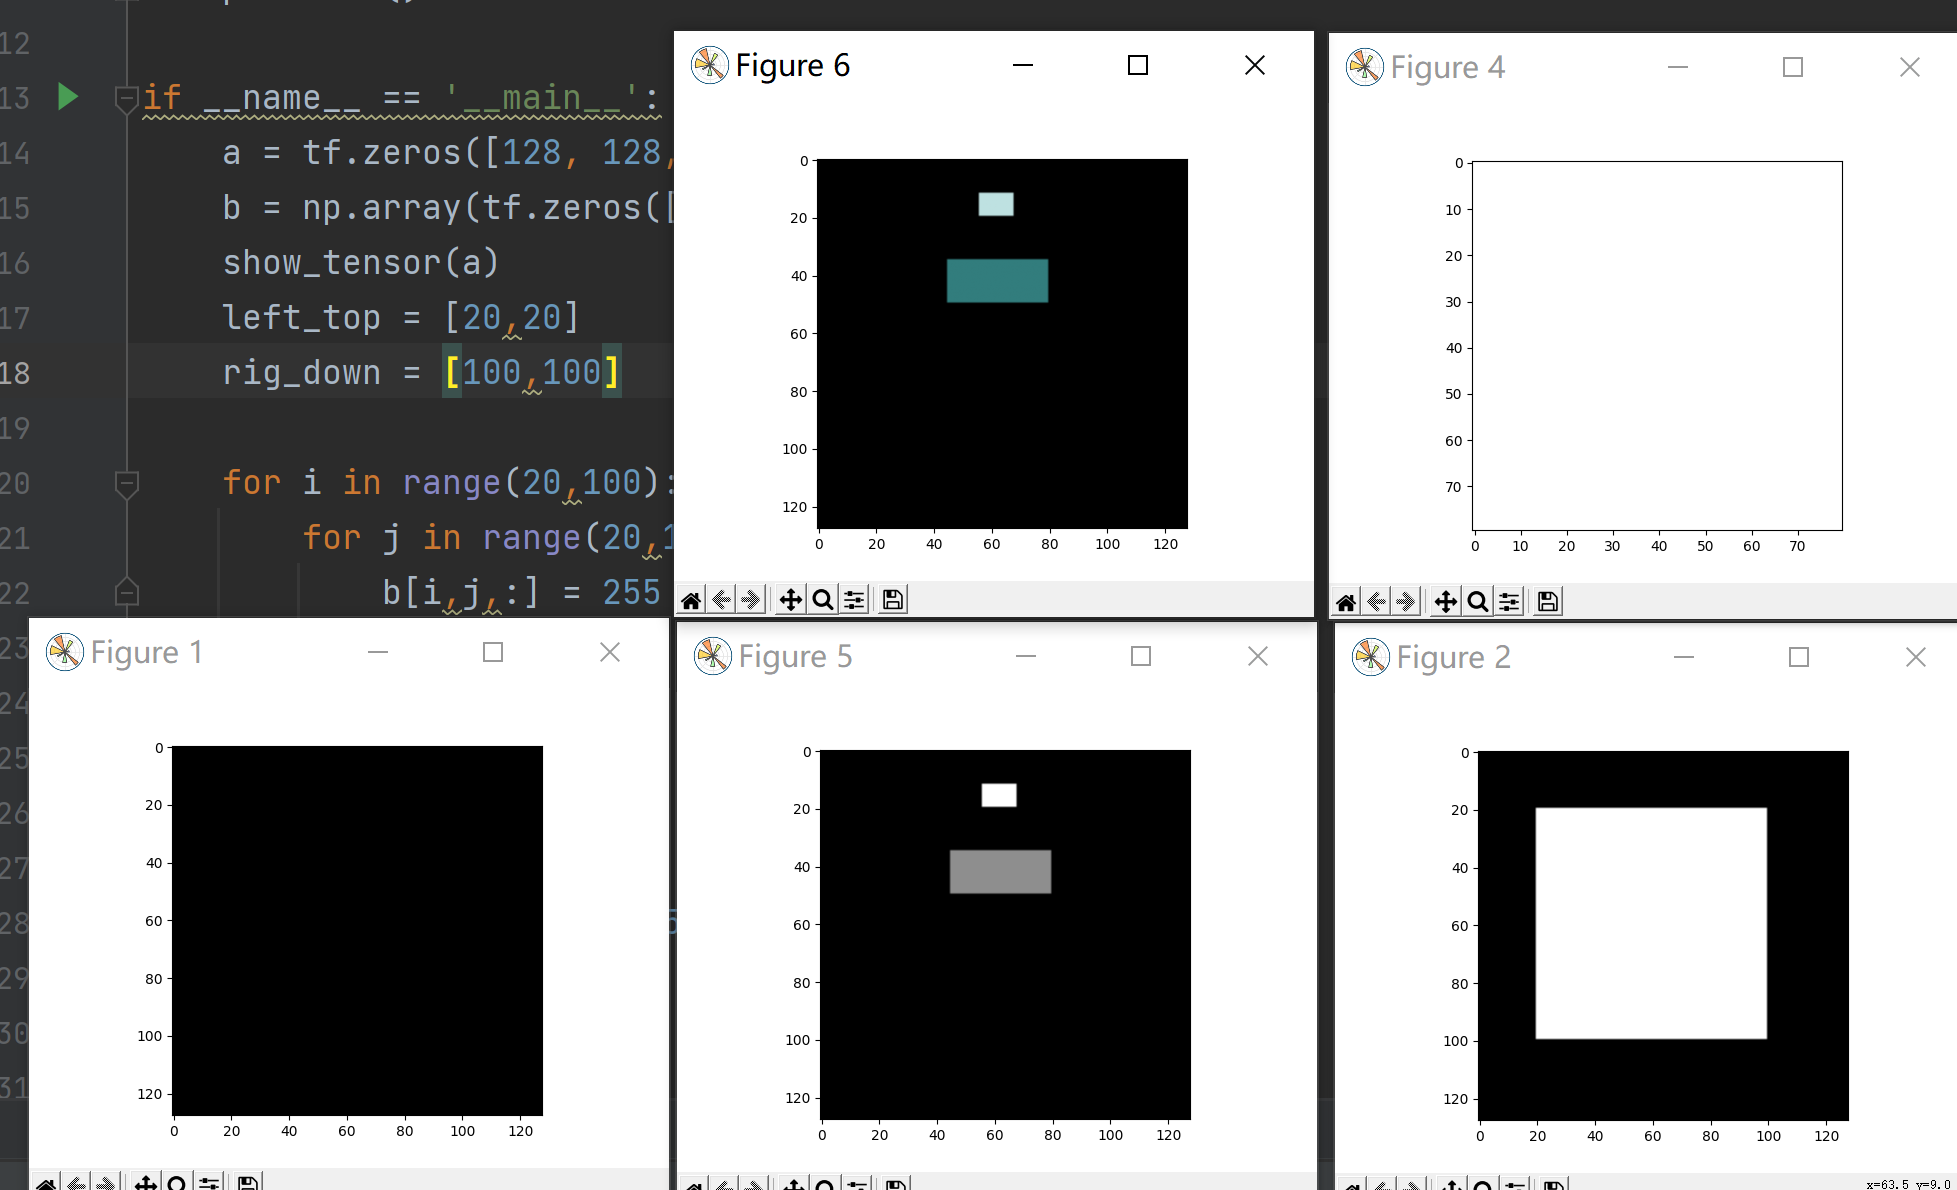Image resolution: width=1957 pixels, height=1190 pixels.
Task: Click the black image in Figure 1 plot
Action: pyautogui.click(x=357, y=931)
